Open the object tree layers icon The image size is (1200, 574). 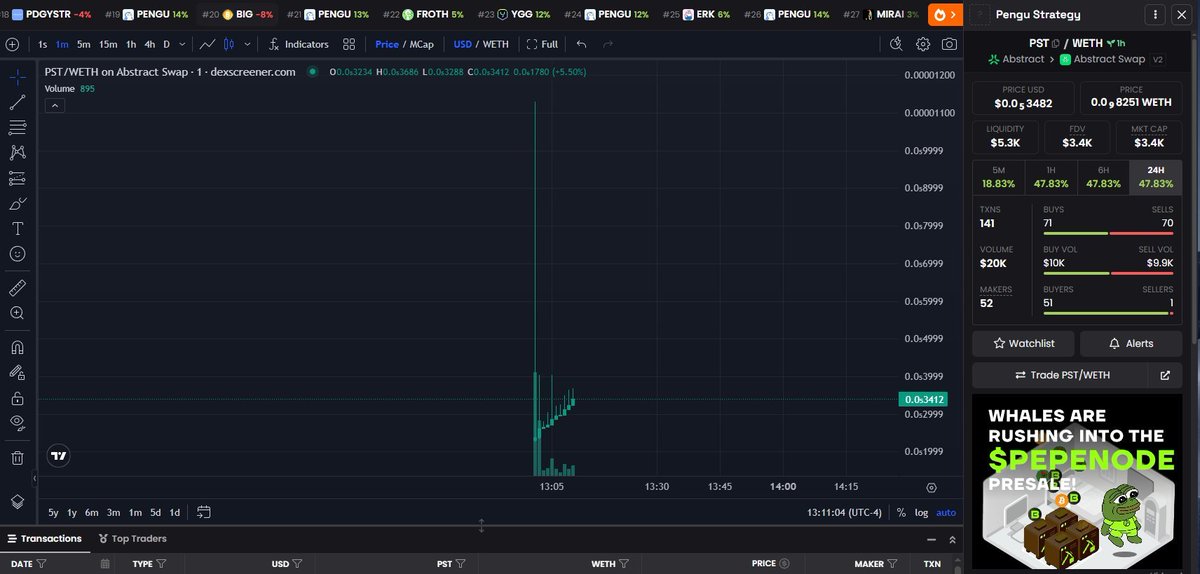pos(17,501)
